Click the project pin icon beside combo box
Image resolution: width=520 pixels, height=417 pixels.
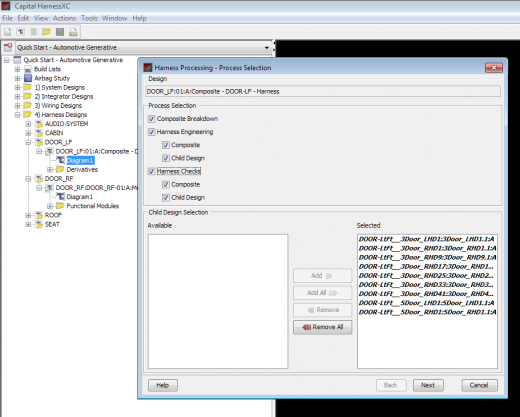(8, 47)
